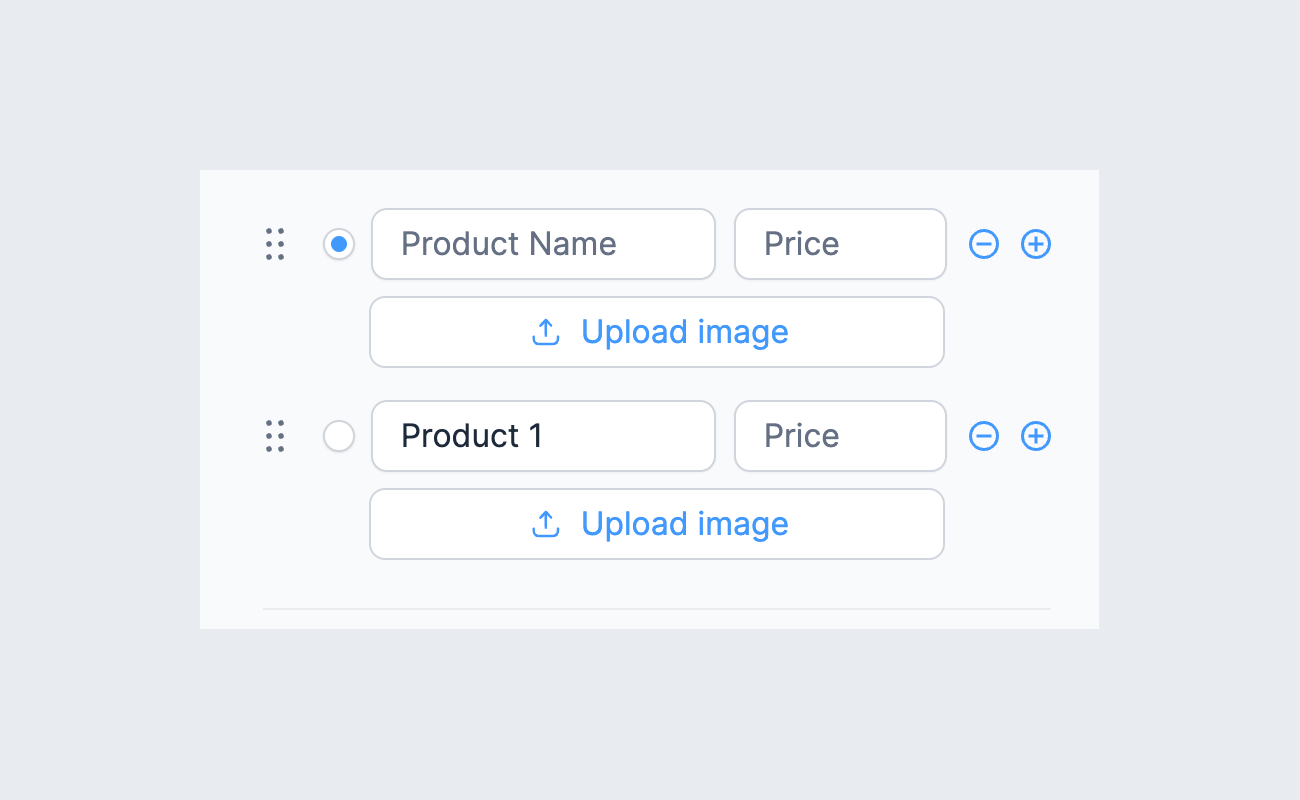Click the Upload image button below Product 1

[x=657, y=524]
